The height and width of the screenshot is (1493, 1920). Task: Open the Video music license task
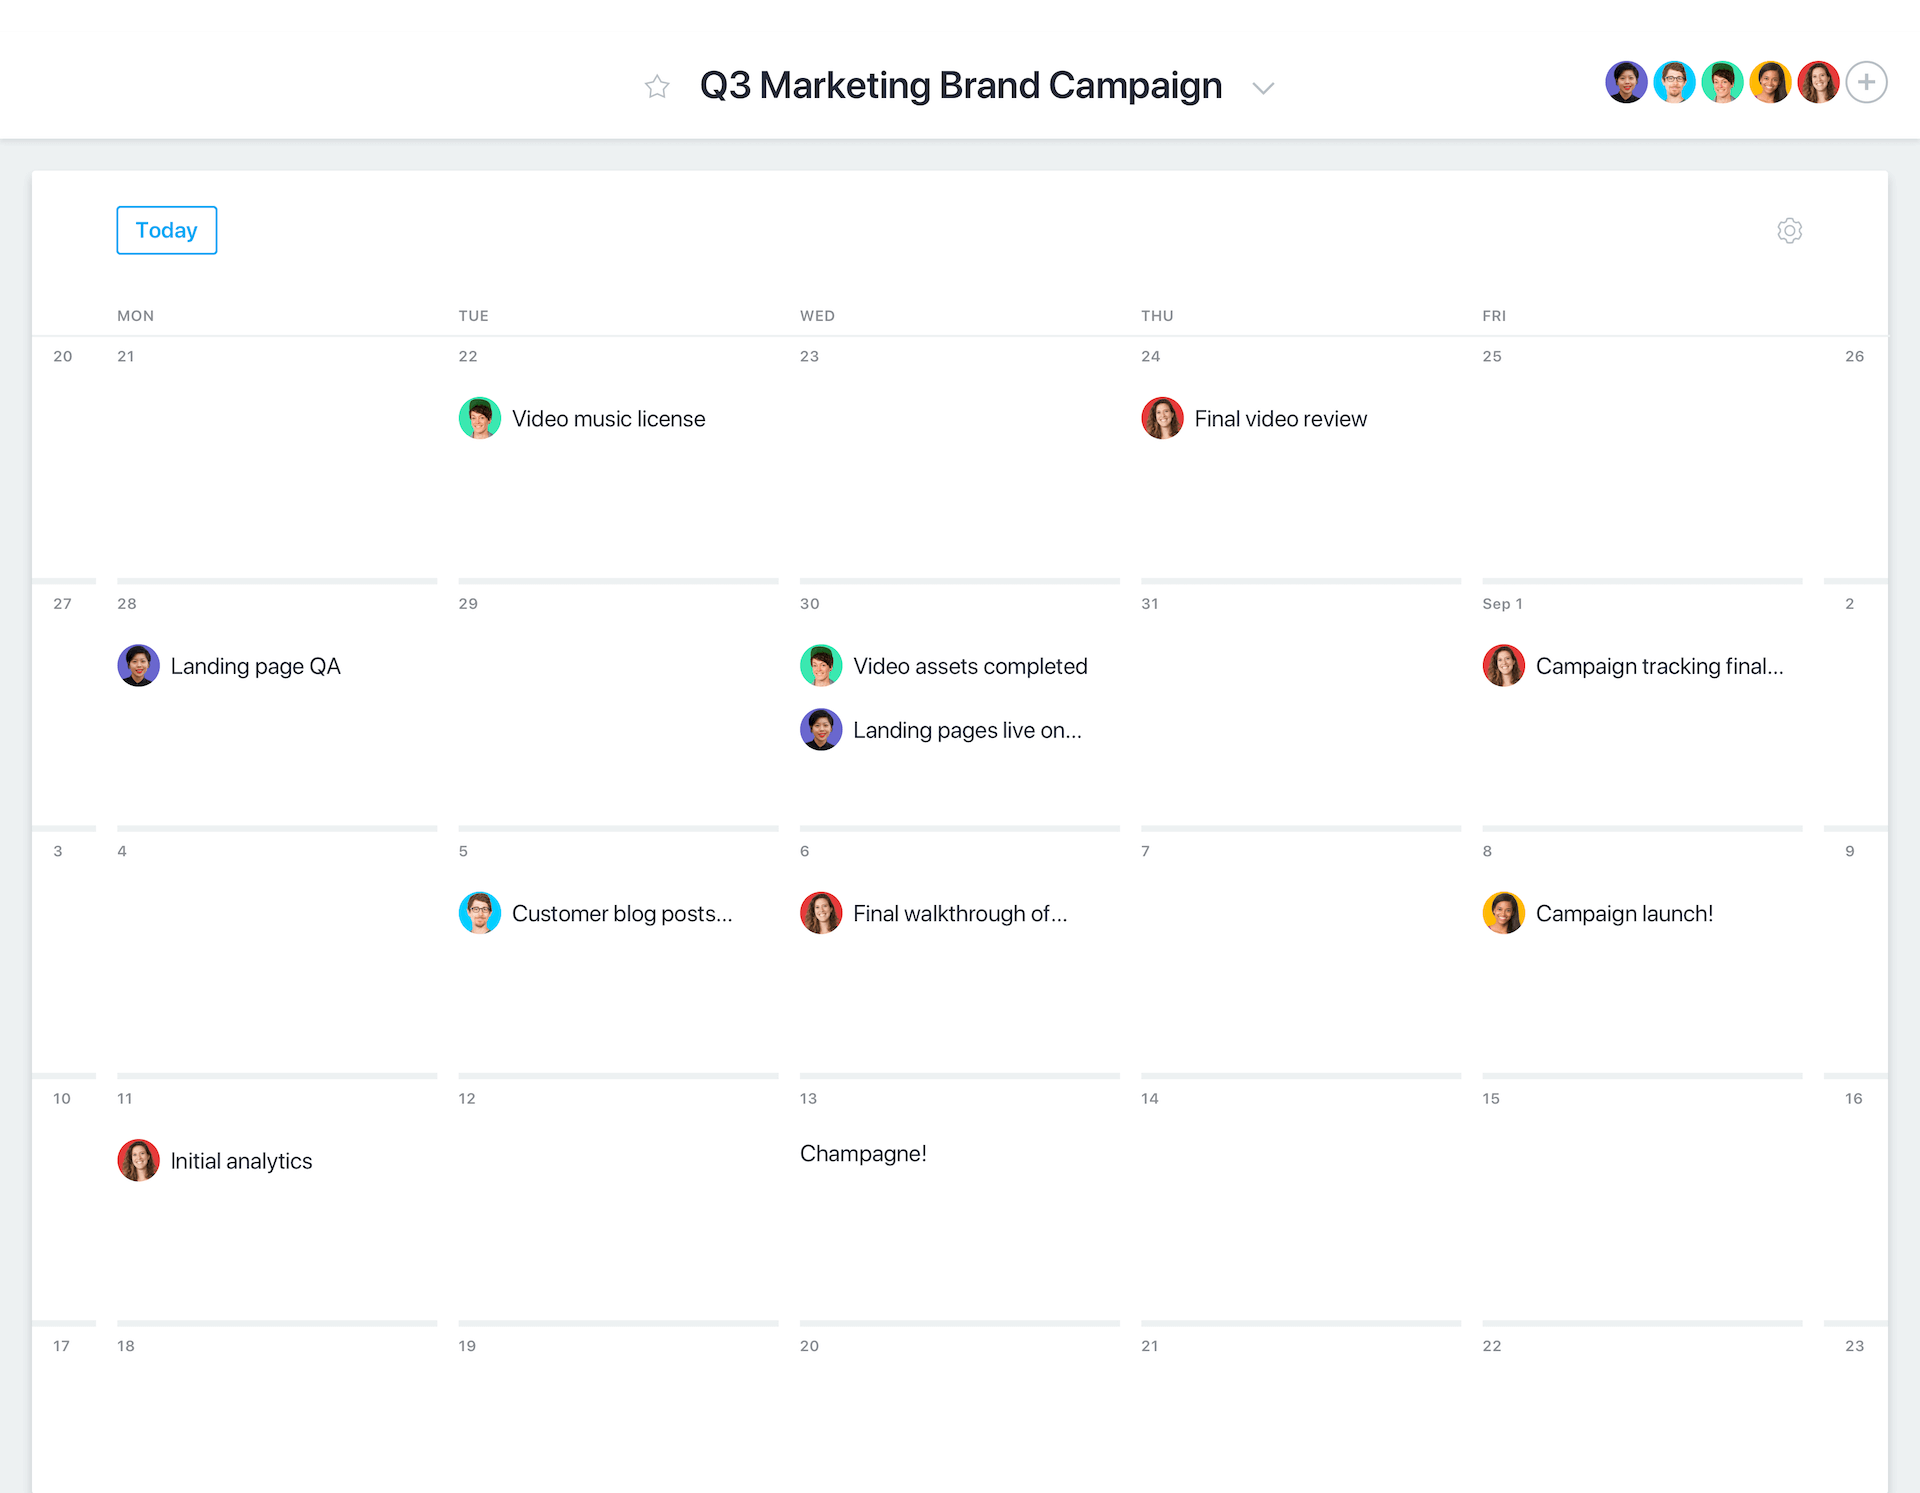[608, 419]
